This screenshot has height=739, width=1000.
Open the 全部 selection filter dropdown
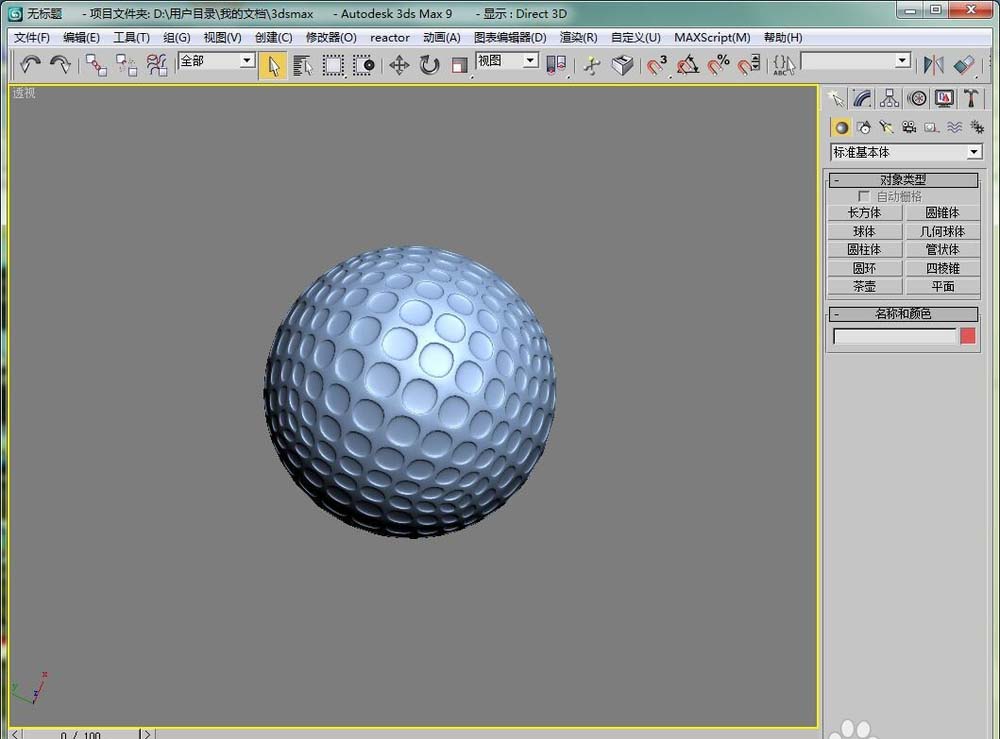pos(246,61)
